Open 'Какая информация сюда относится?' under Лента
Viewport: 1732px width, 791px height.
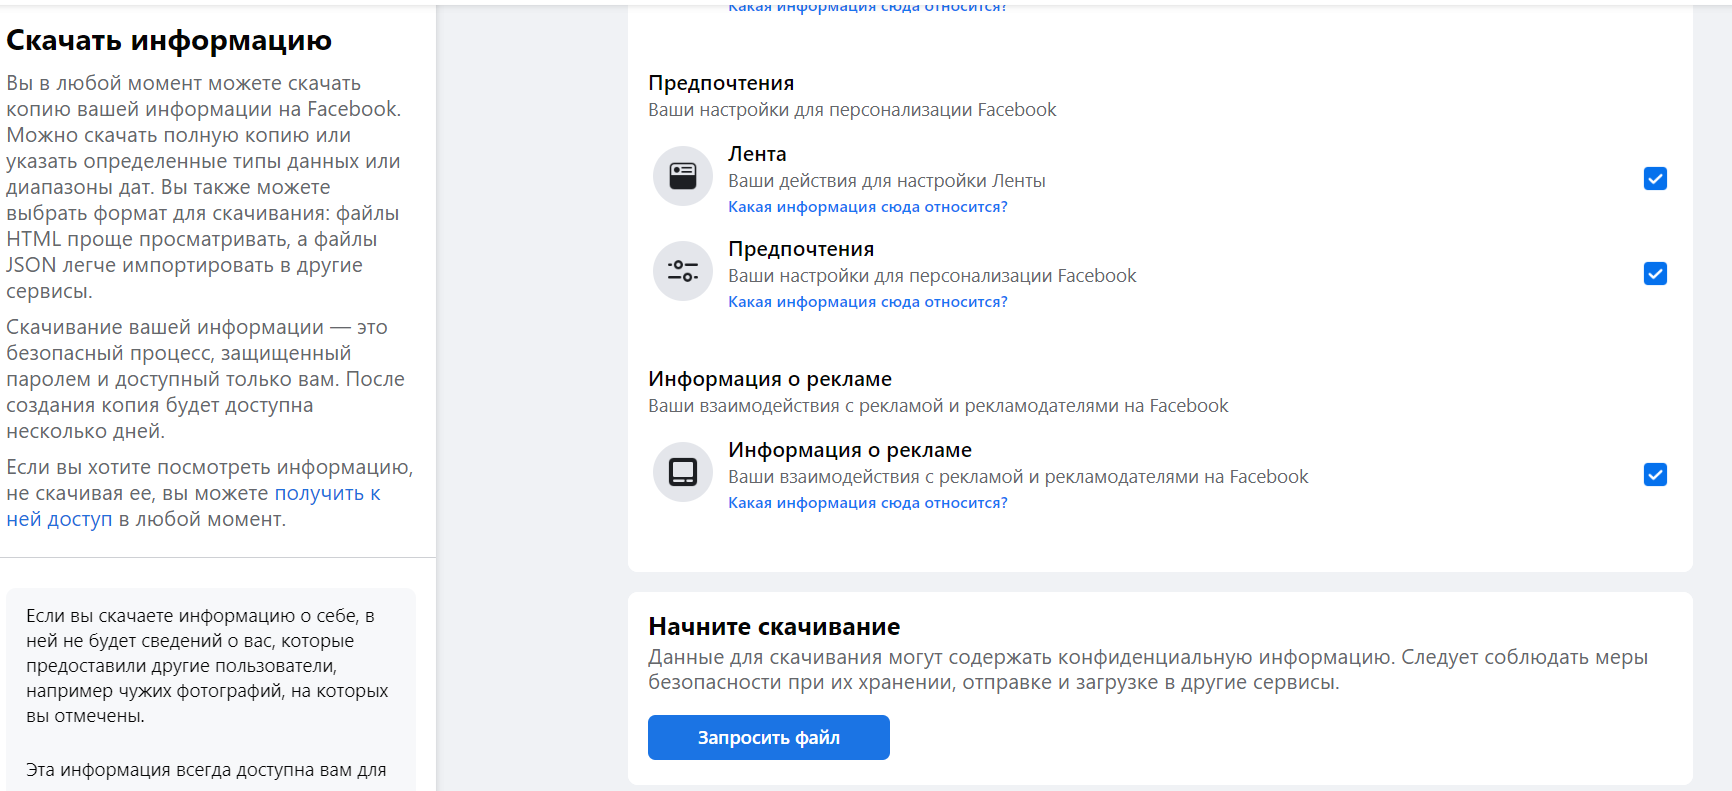coord(868,207)
